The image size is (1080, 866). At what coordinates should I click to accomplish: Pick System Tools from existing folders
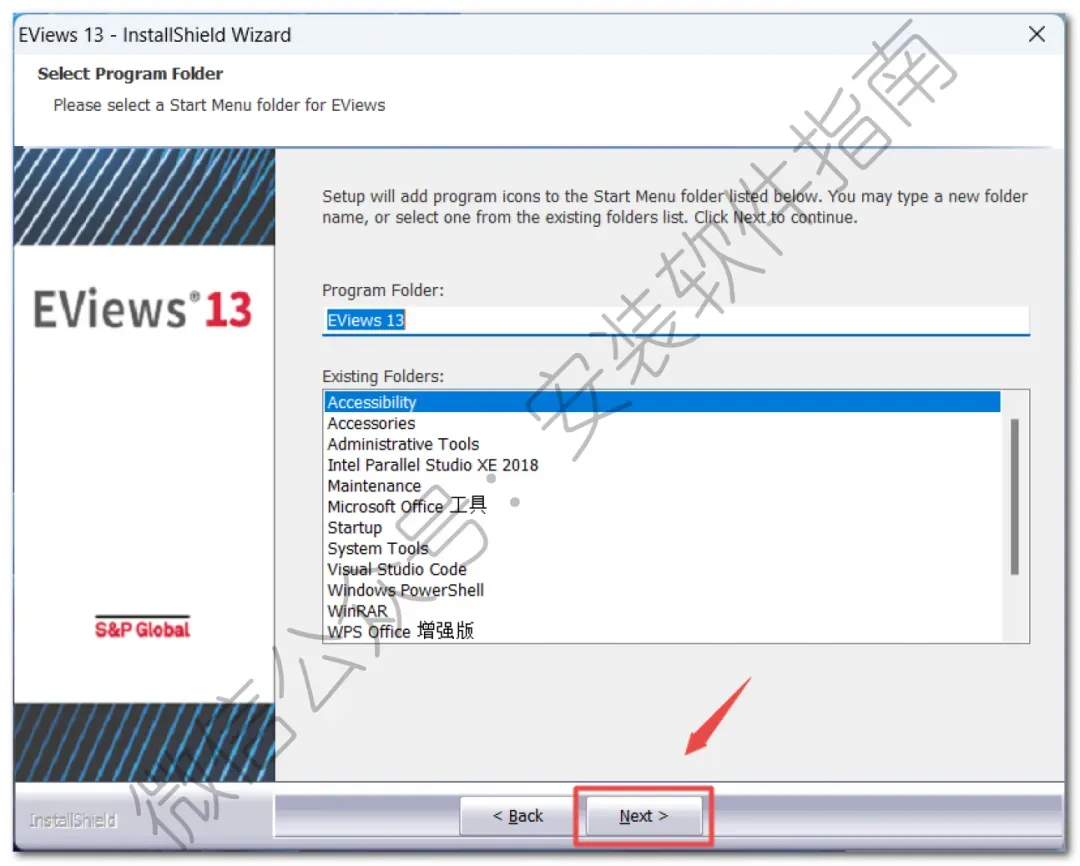point(662,548)
